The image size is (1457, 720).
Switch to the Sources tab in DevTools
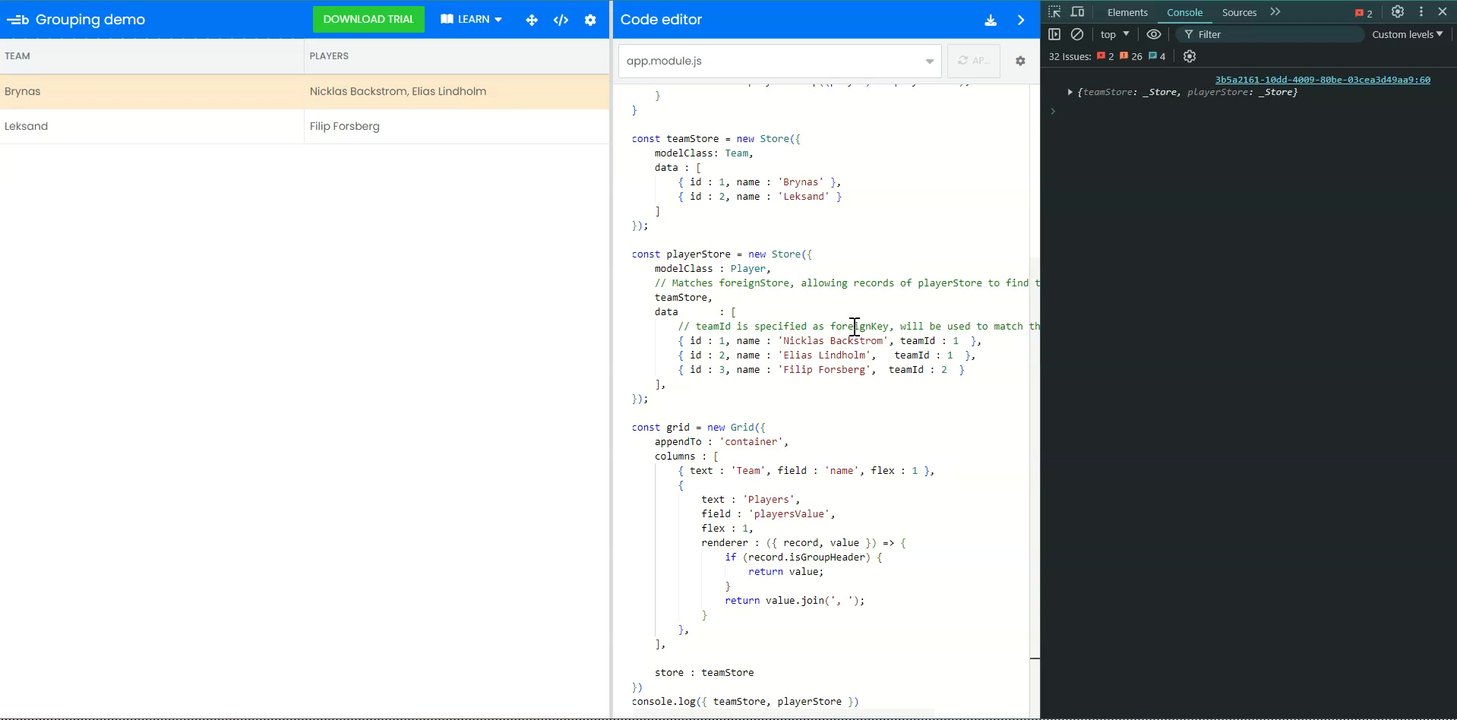[x=1239, y=12]
